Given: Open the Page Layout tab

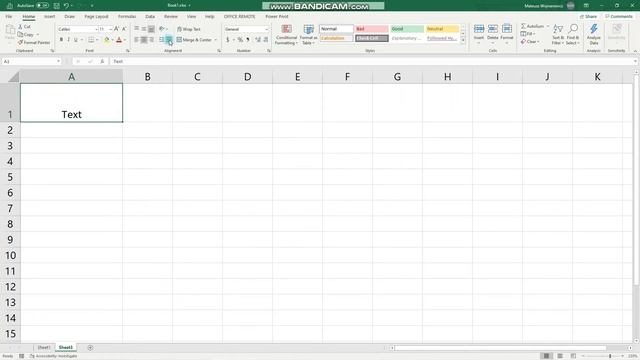Looking at the screenshot, I should 96,16.
